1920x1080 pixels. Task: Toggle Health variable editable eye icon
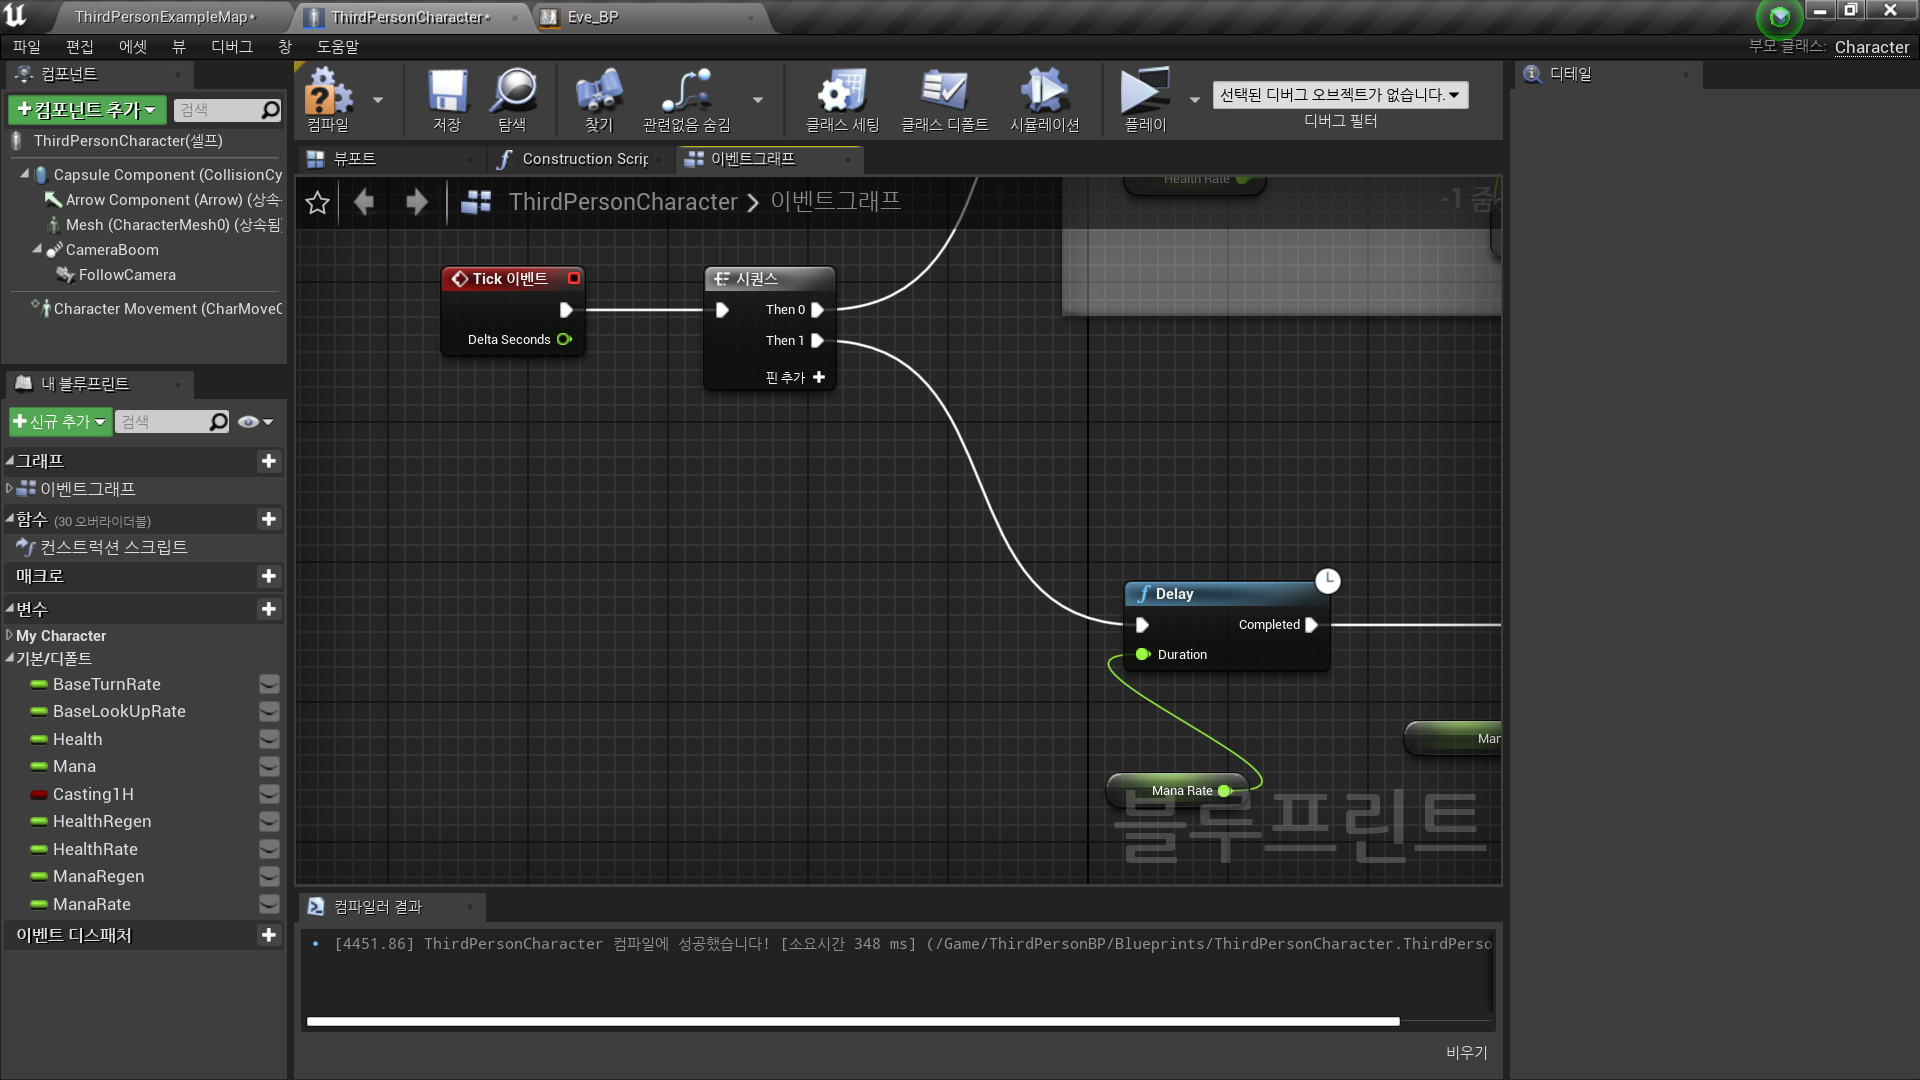(269, 739)
